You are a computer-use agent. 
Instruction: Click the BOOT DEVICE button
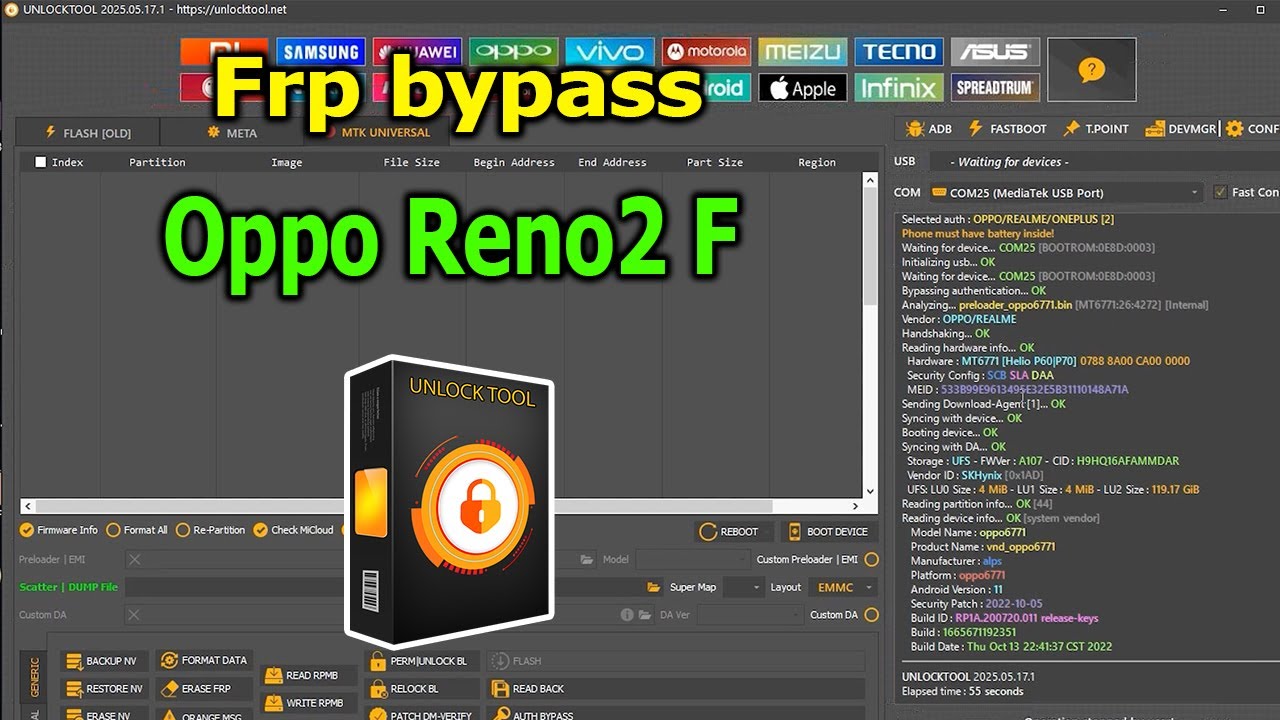[x=828, y=532]
